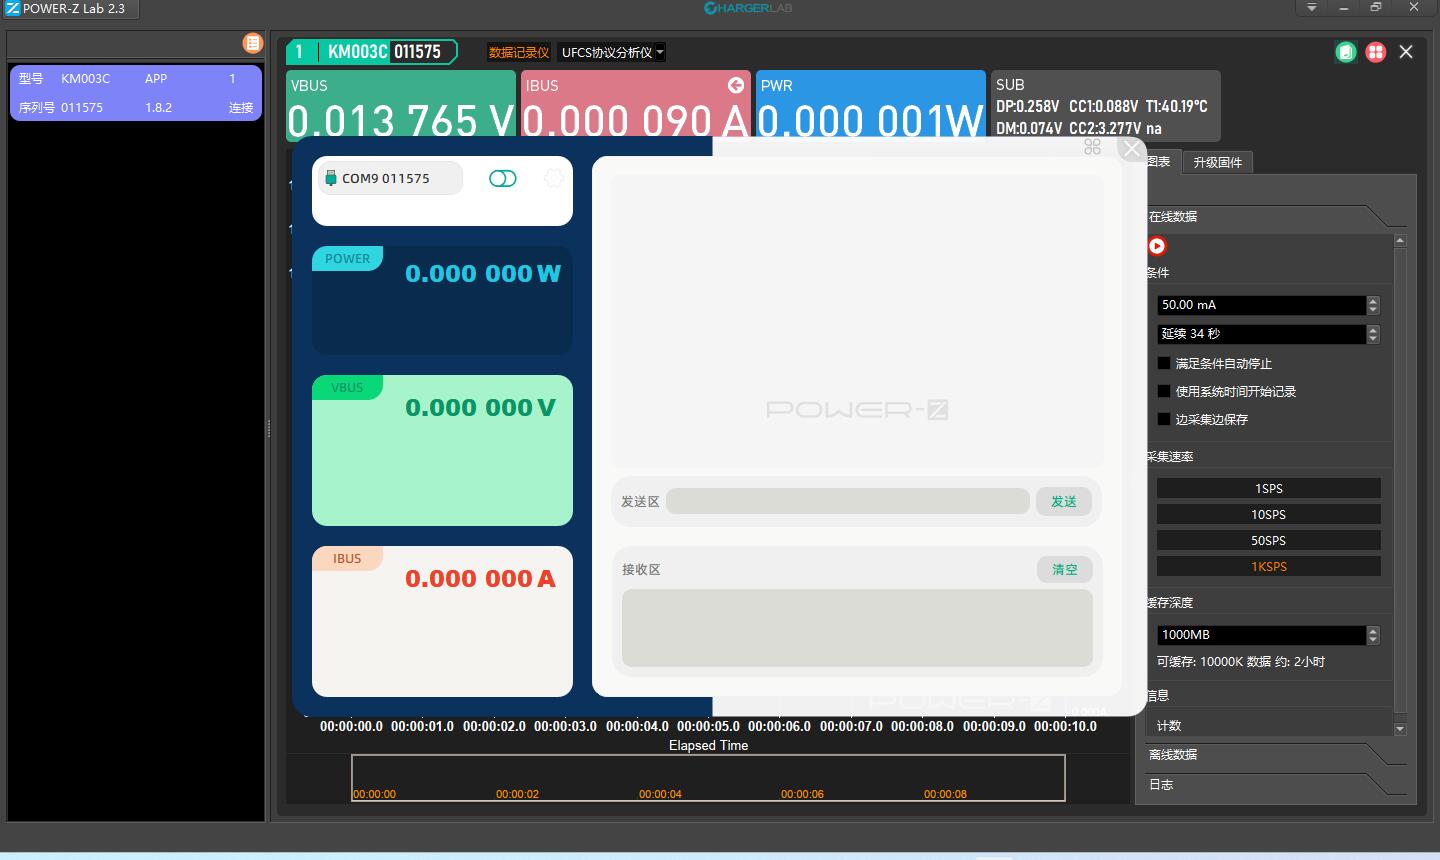Open the COM9 011575 port selector

(390, 178)
